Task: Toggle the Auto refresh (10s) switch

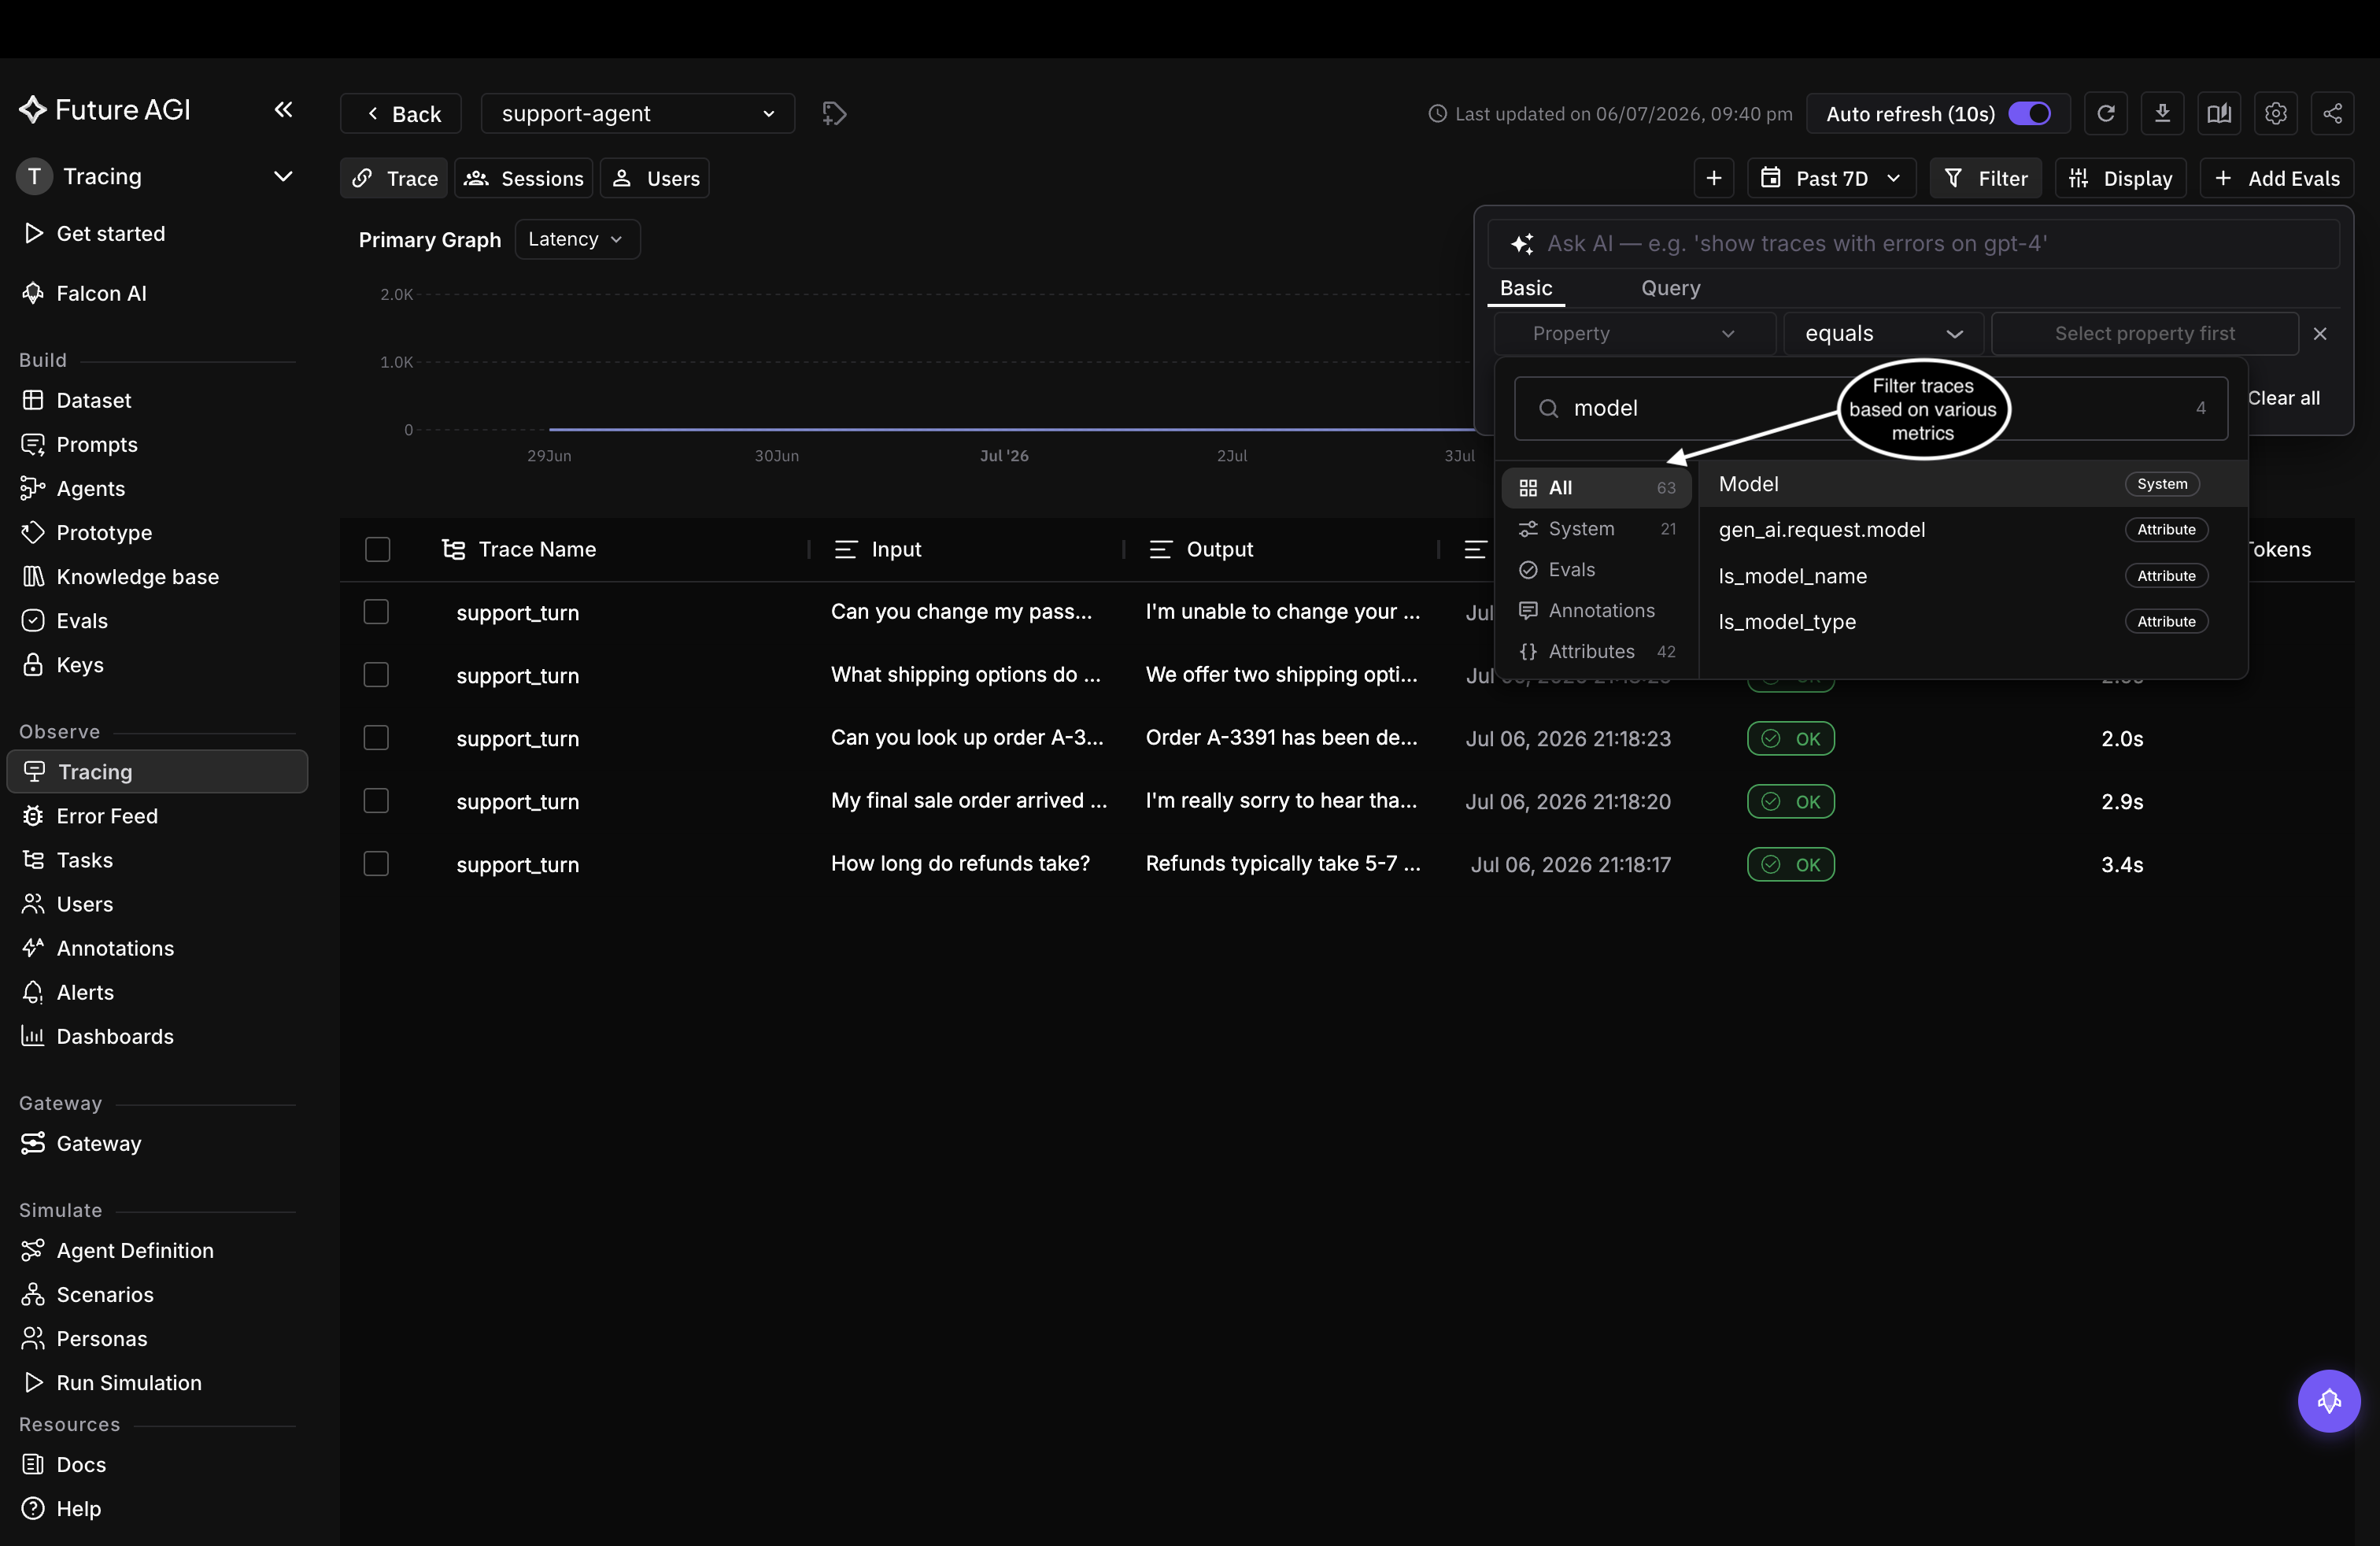Action: pos(2029,114)
